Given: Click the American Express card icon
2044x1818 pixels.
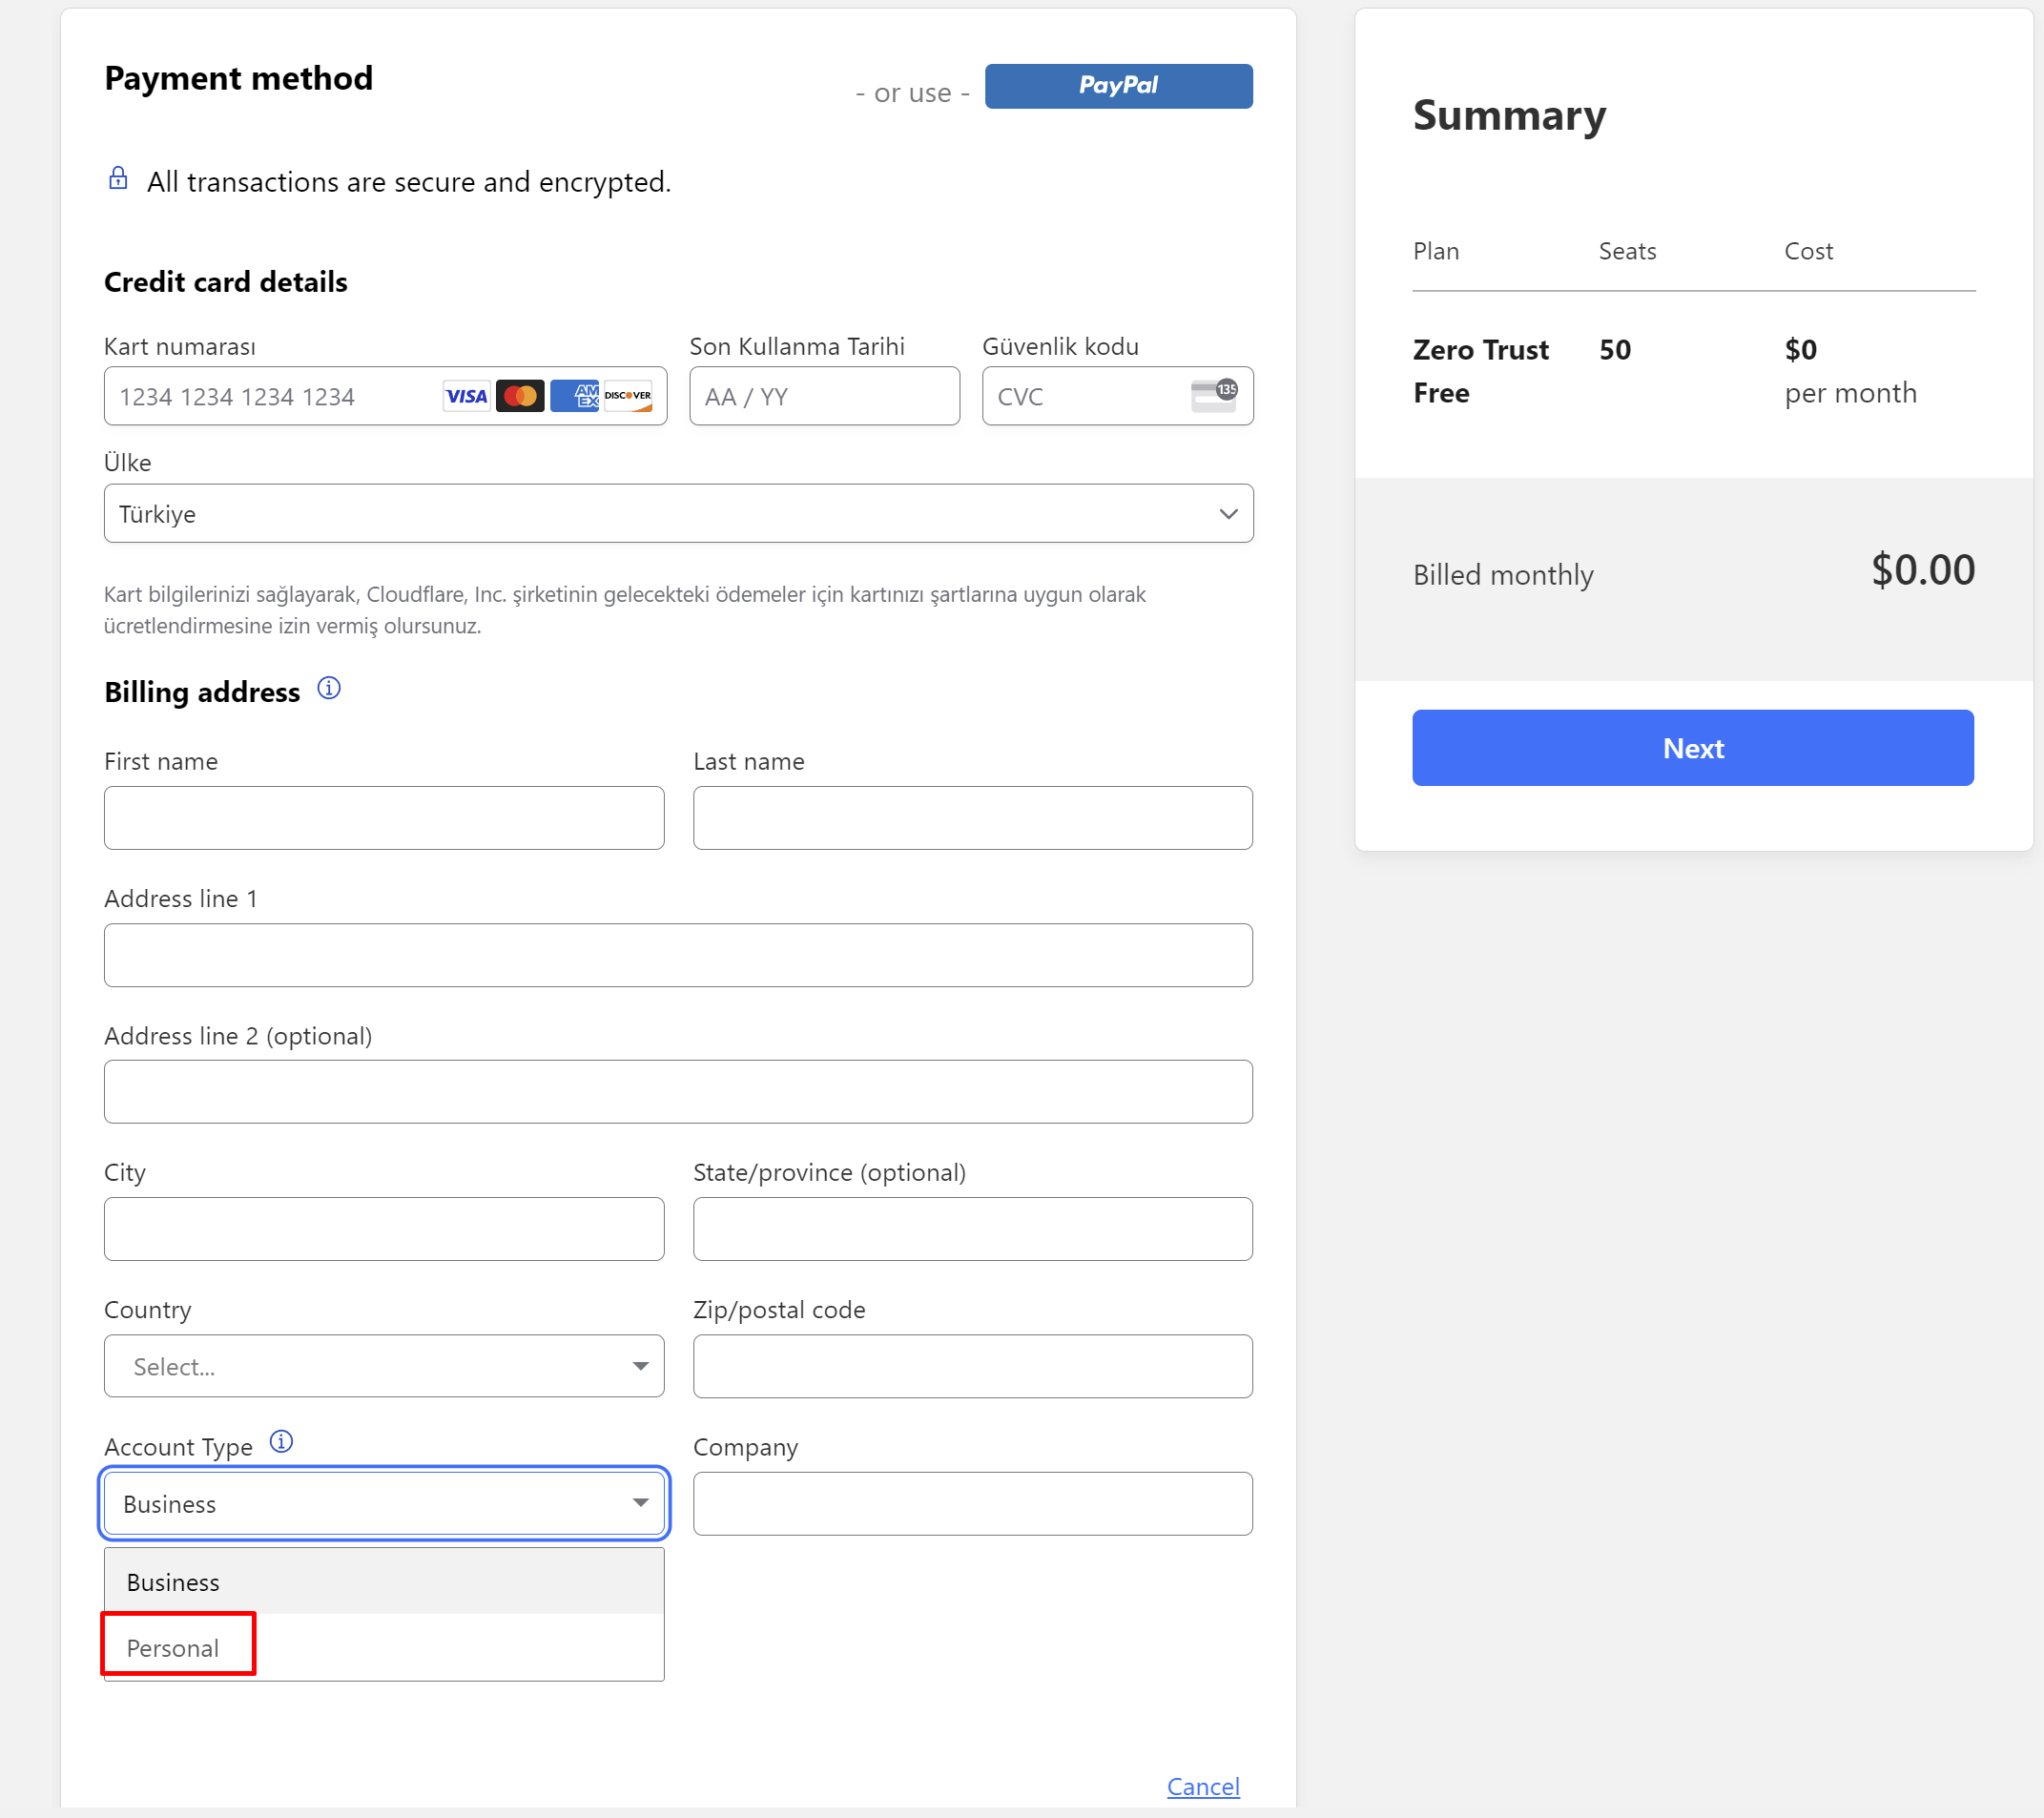Looking at the screenshot, I should click(575, 396).
